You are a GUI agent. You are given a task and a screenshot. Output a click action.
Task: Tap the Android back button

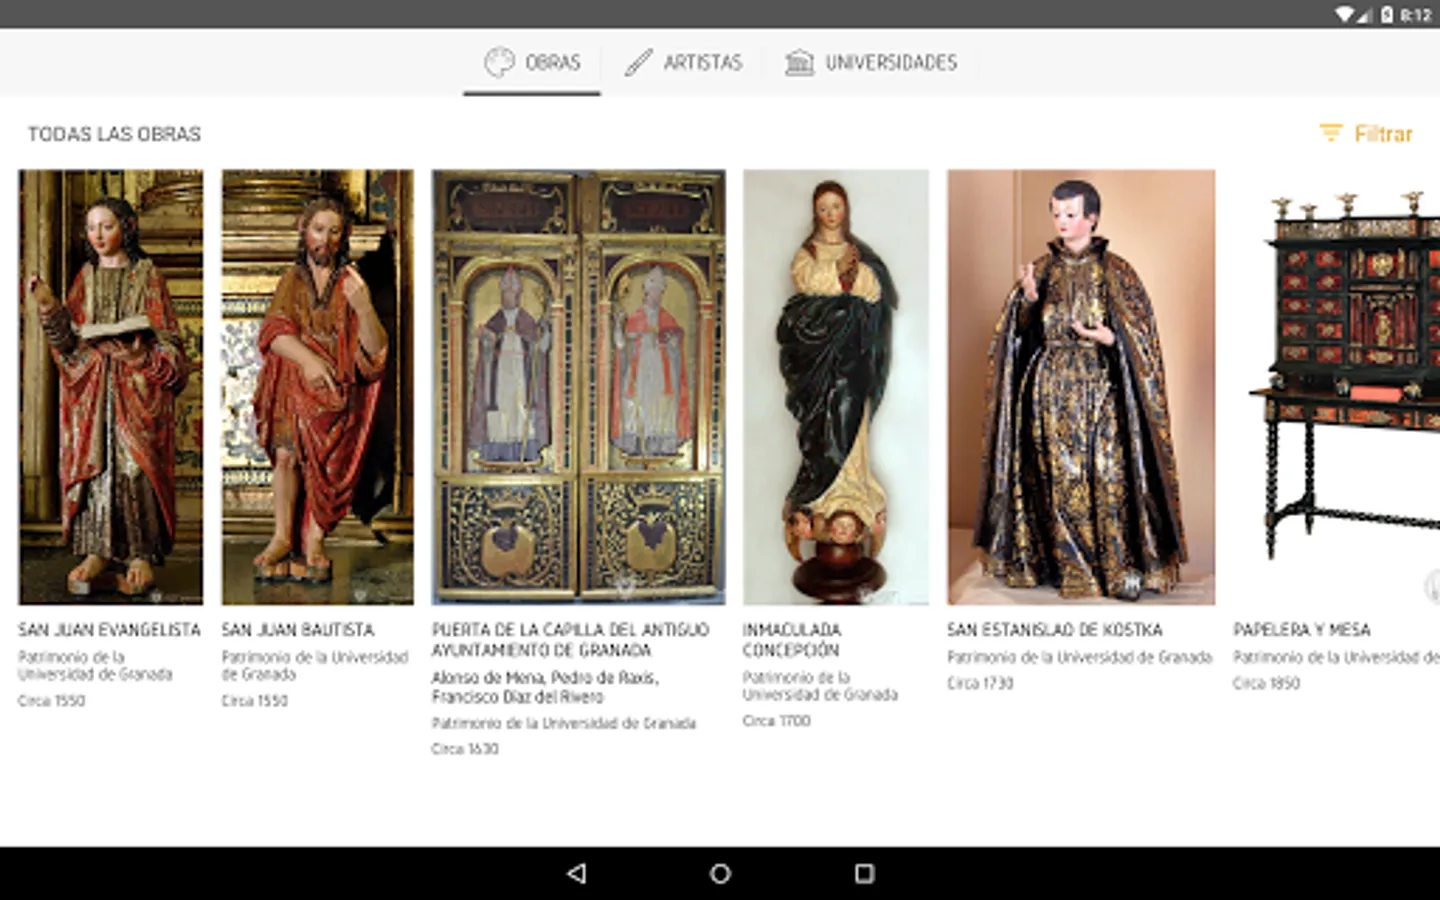click(577, 873)
